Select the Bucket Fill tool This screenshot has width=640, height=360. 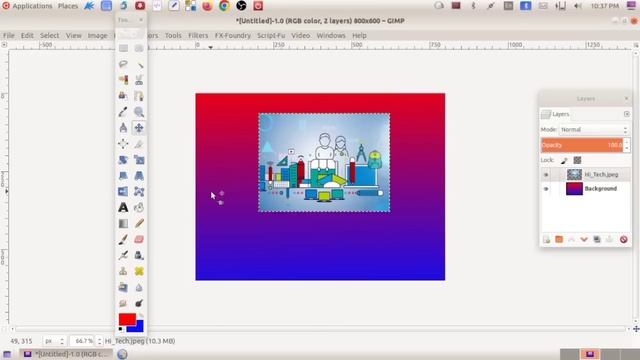[139, 207]
